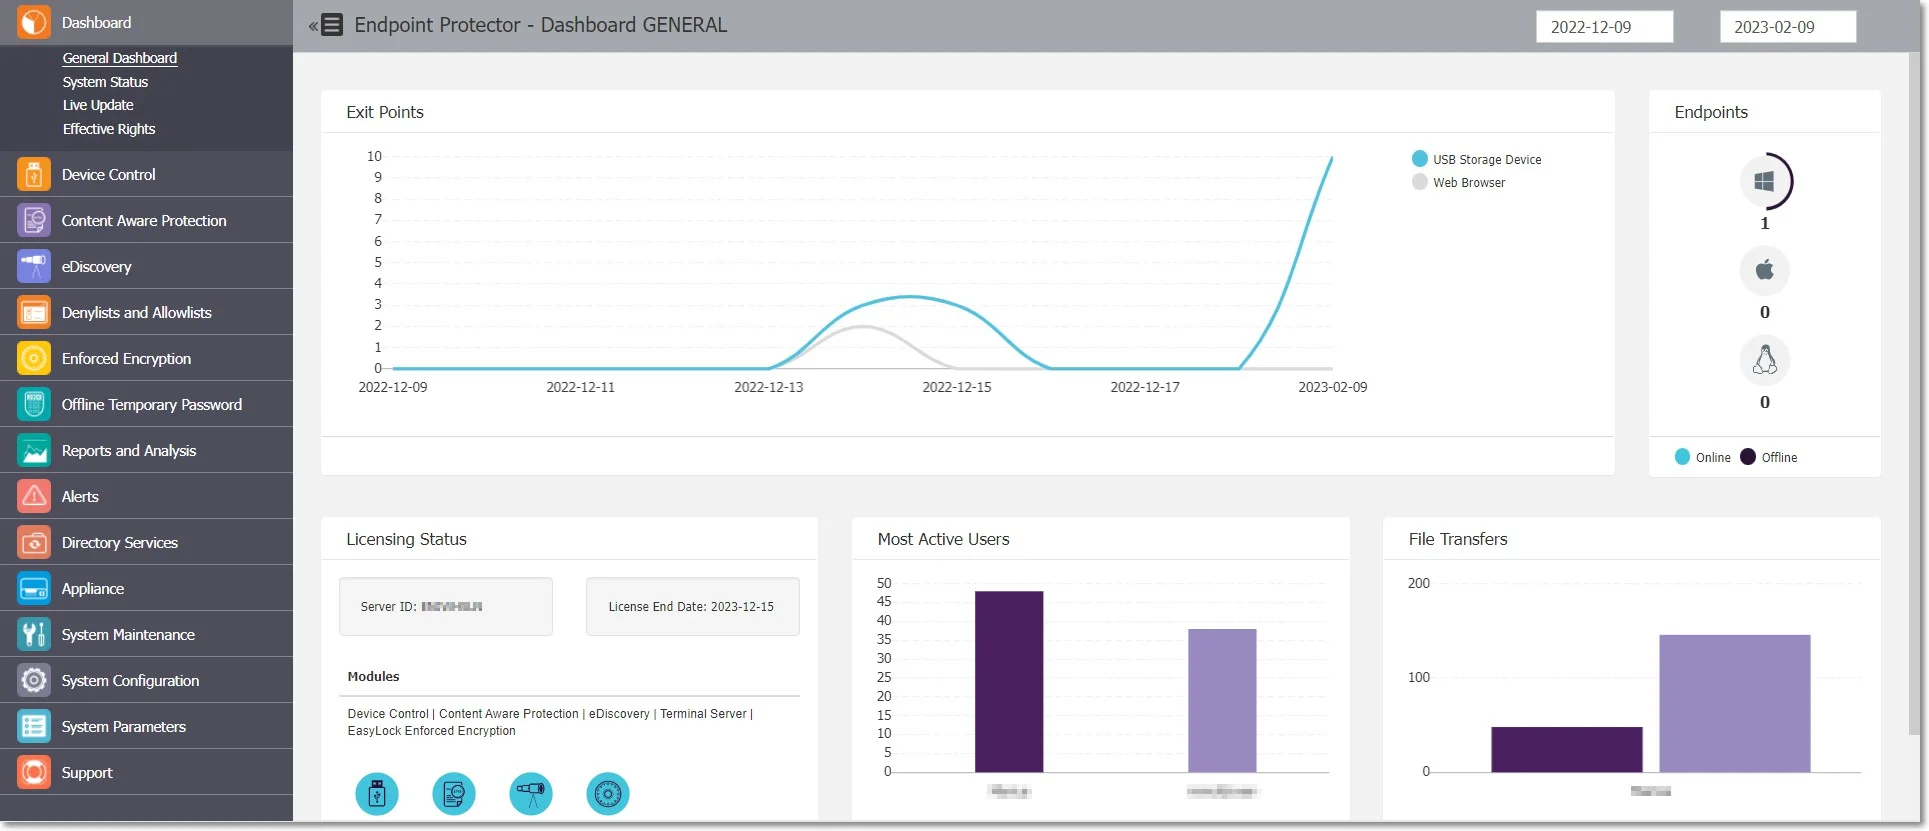
Task: Click the light purple File Transfers bar
Action: (x=1735, y=703)
